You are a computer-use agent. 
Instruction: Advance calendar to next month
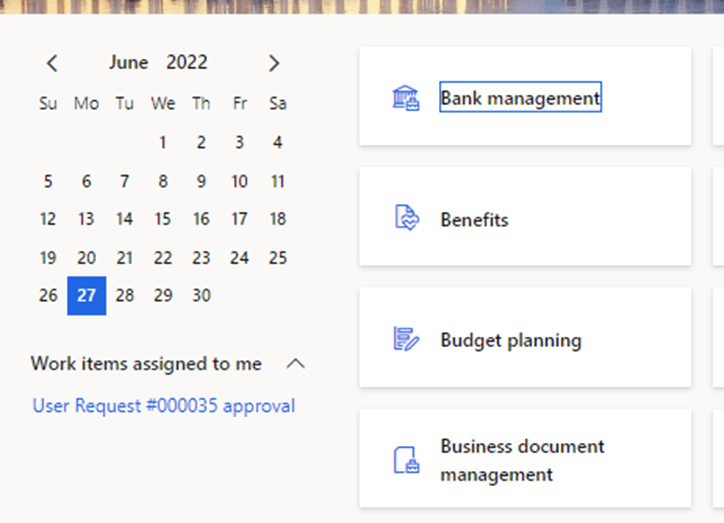point(274,63)
